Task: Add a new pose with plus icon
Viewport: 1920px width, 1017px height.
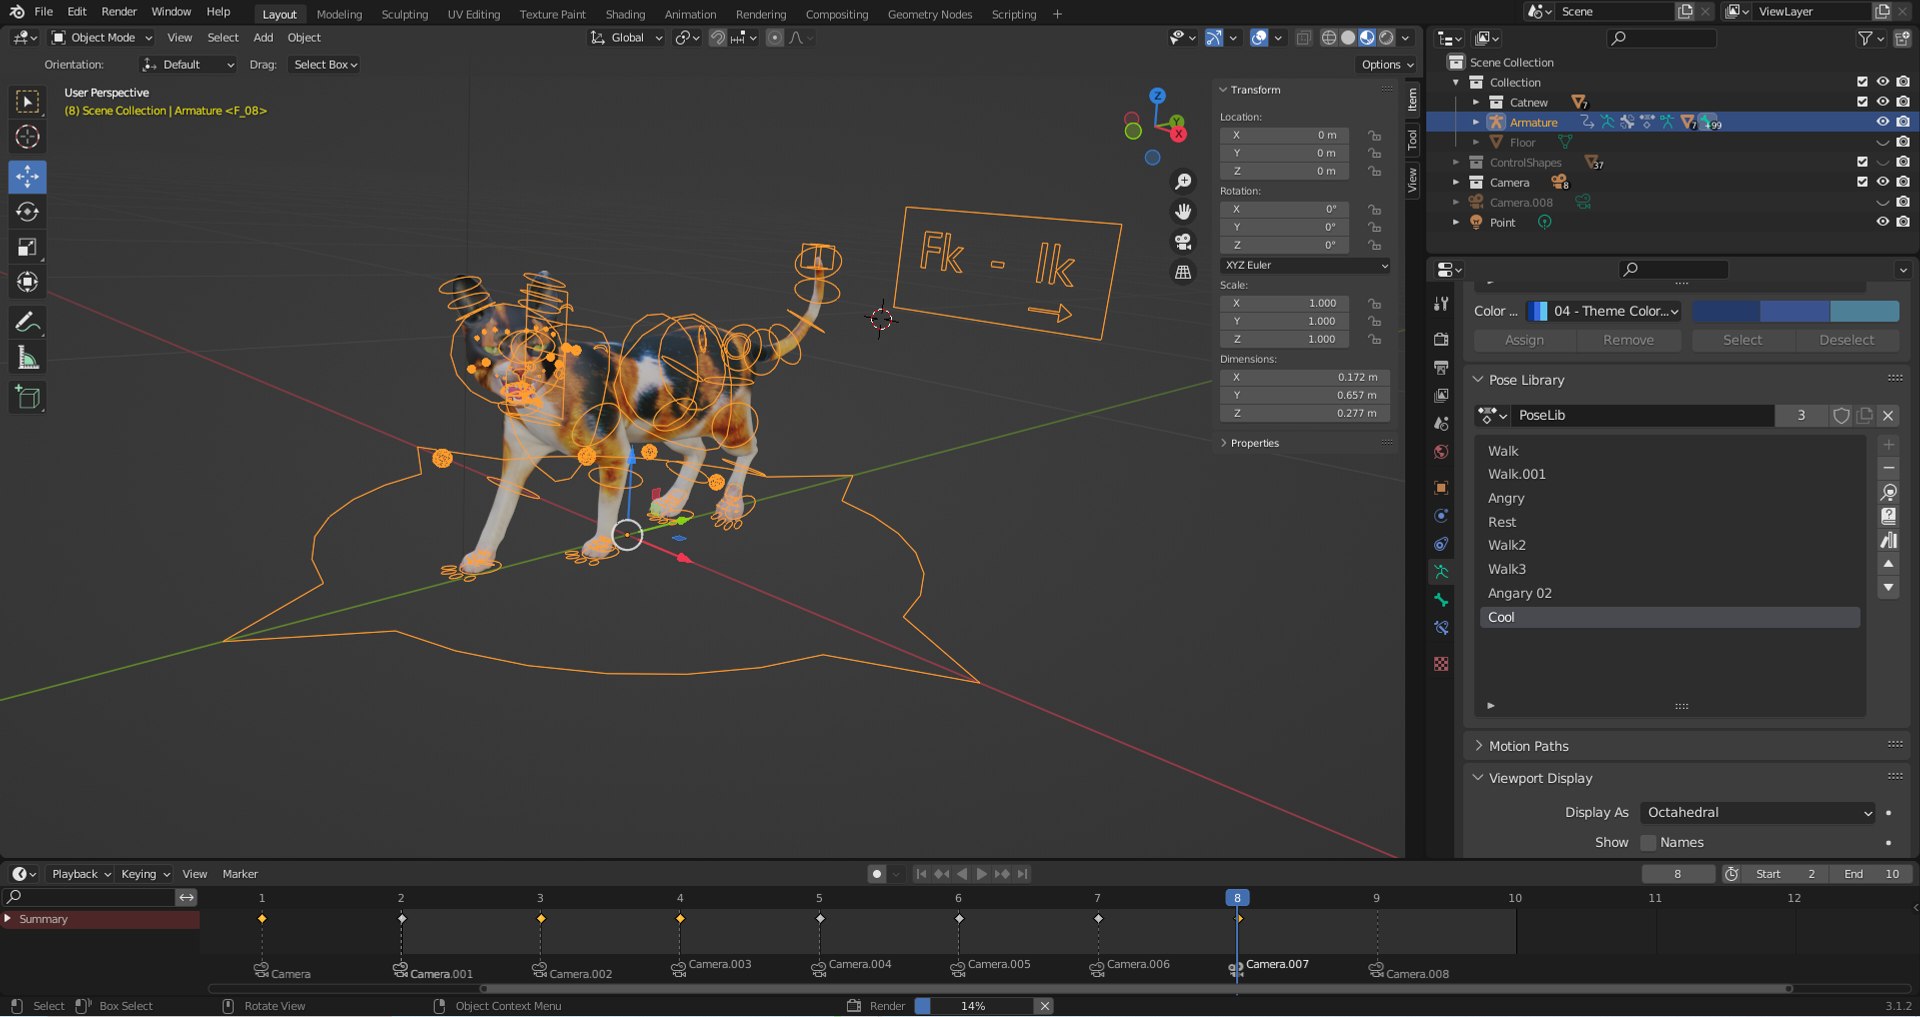Action: coord(1888,444)
